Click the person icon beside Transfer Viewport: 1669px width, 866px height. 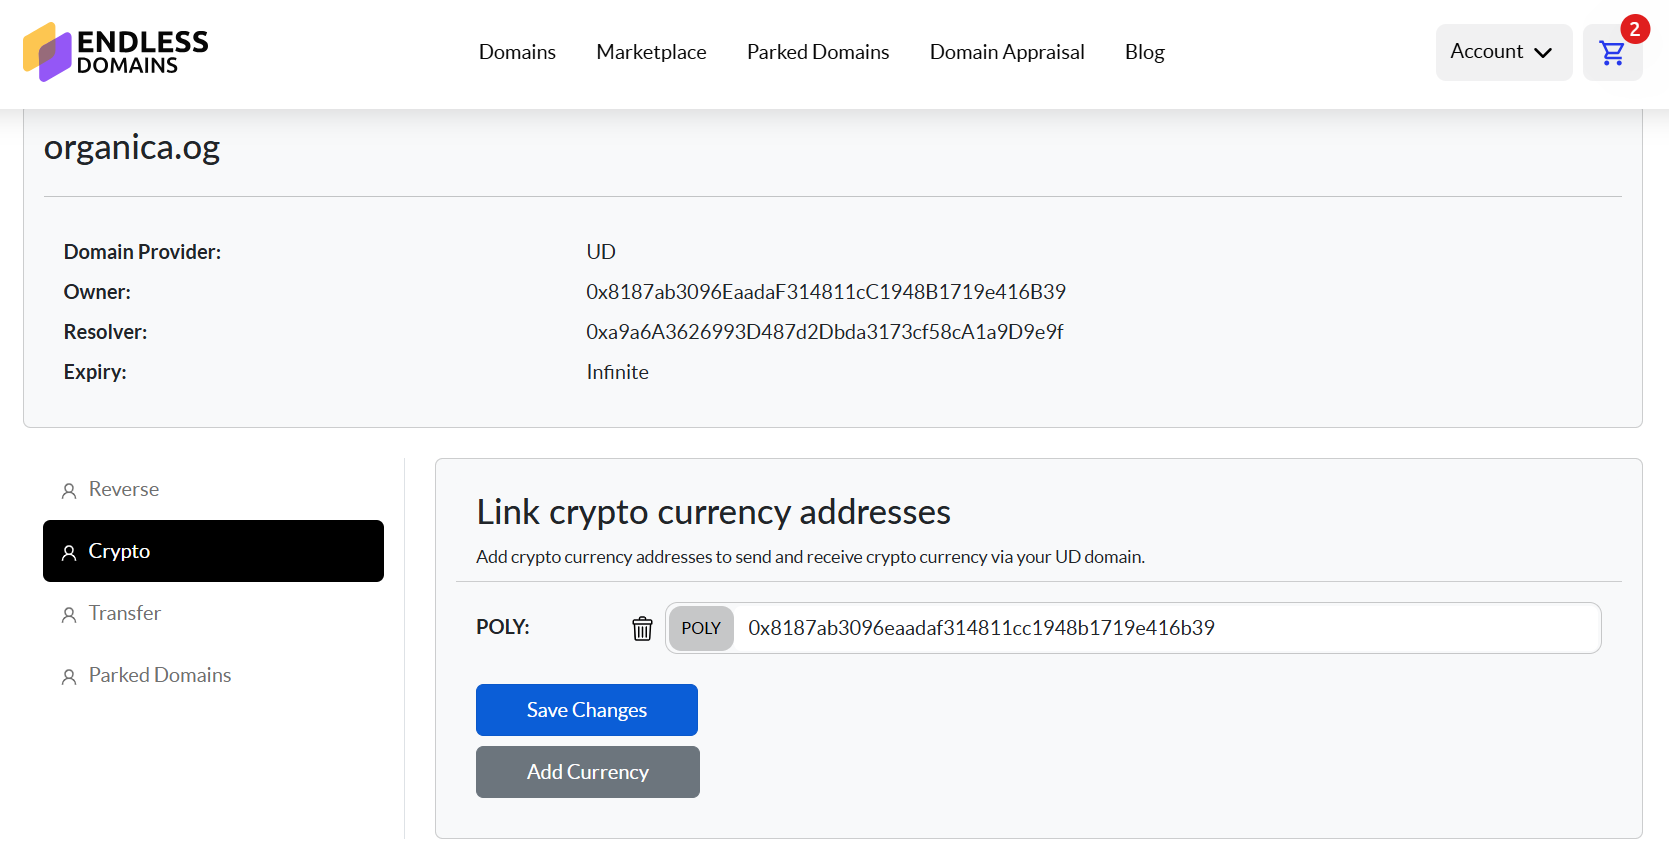tap(69, 614)
